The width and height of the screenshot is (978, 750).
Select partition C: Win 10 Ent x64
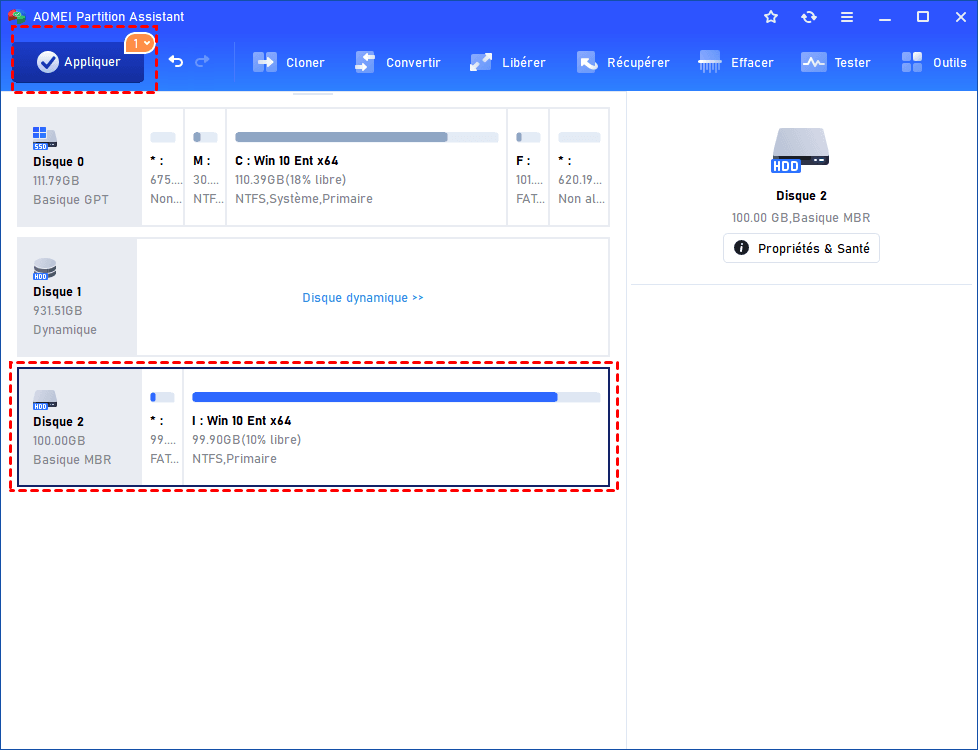367,167
